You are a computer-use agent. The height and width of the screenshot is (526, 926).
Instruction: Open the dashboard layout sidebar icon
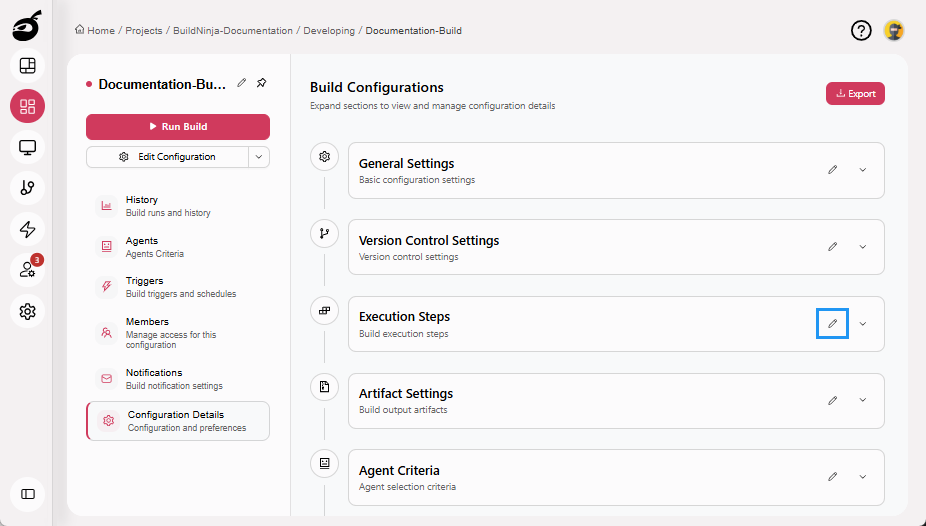27,66
